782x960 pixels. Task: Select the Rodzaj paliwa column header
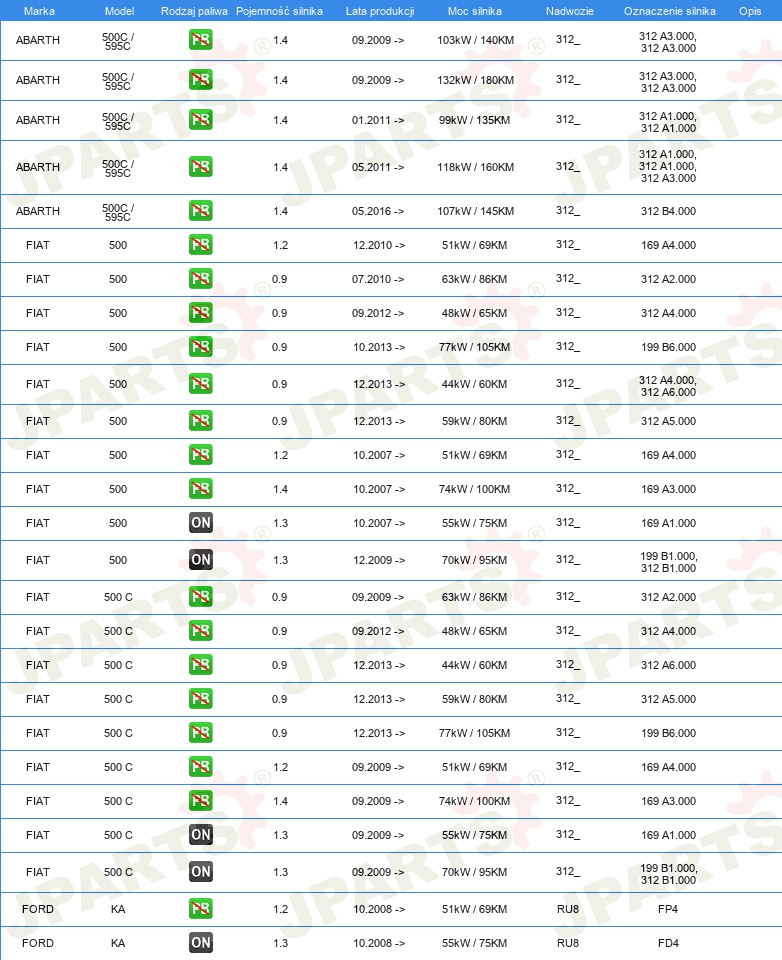194,11
